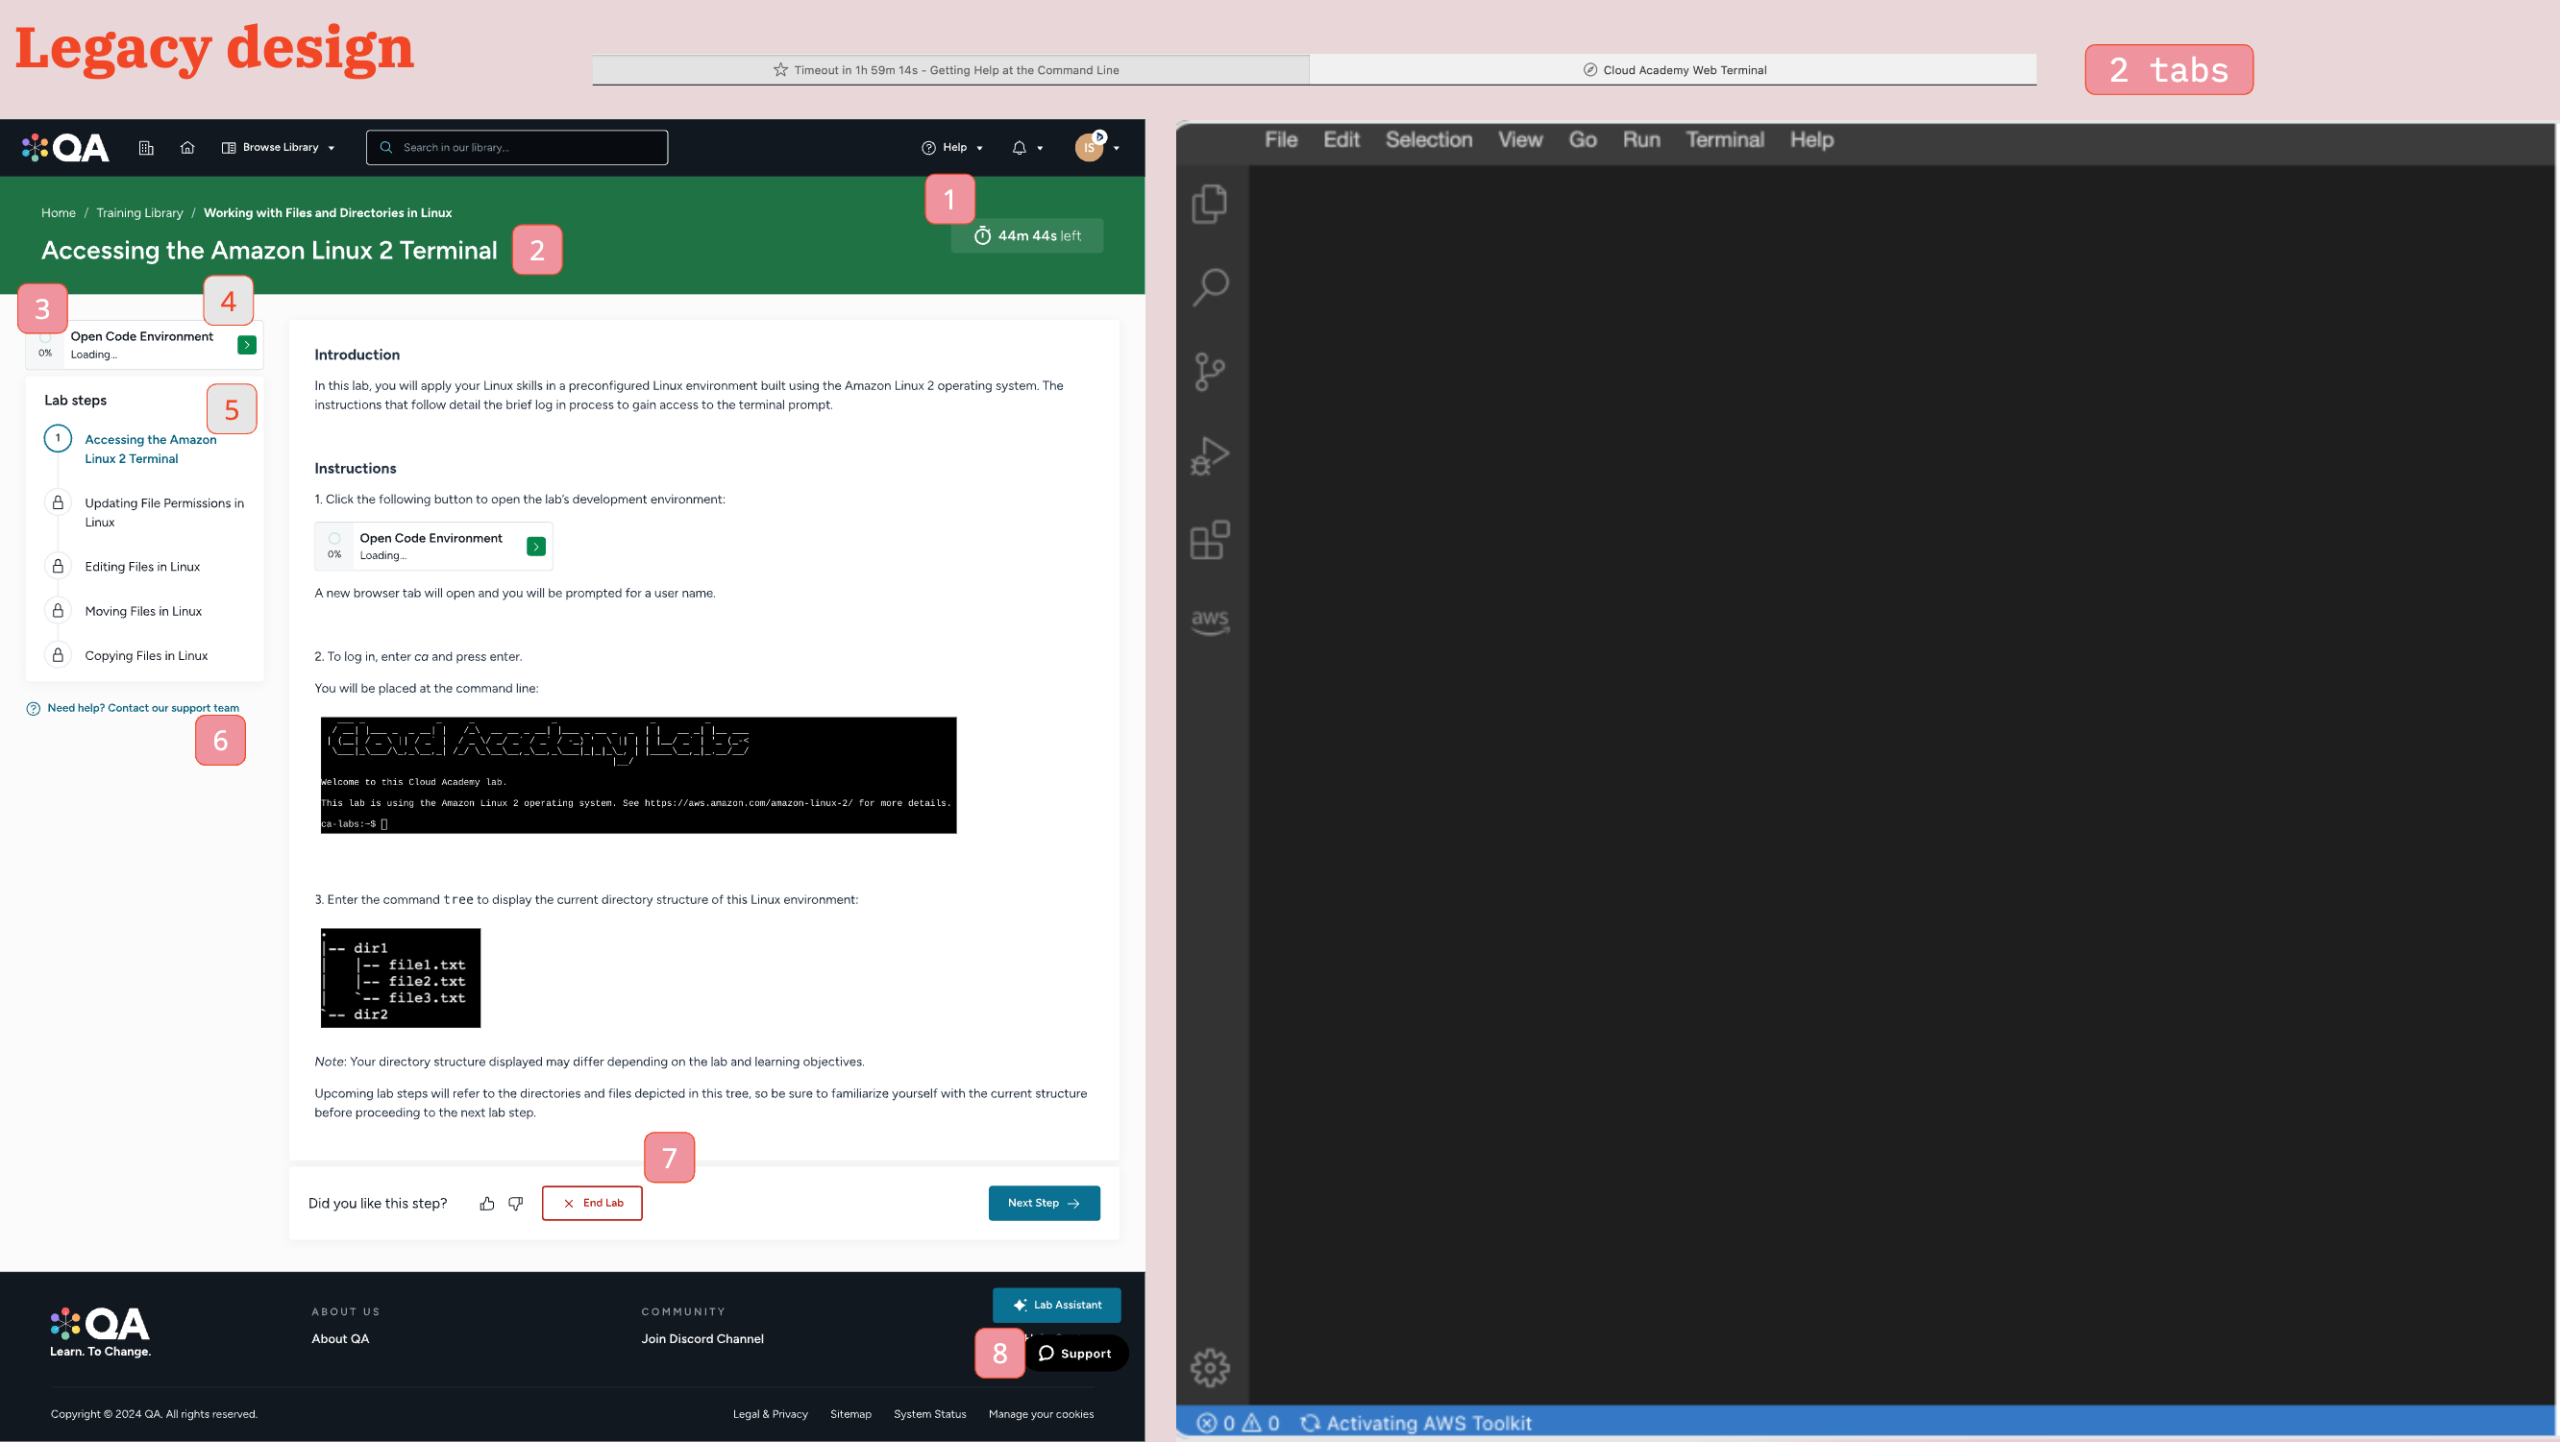This screenshot has height=1442, width=2560.
Task: Expand the Browse Library dropdown
Action: point(278,148)
